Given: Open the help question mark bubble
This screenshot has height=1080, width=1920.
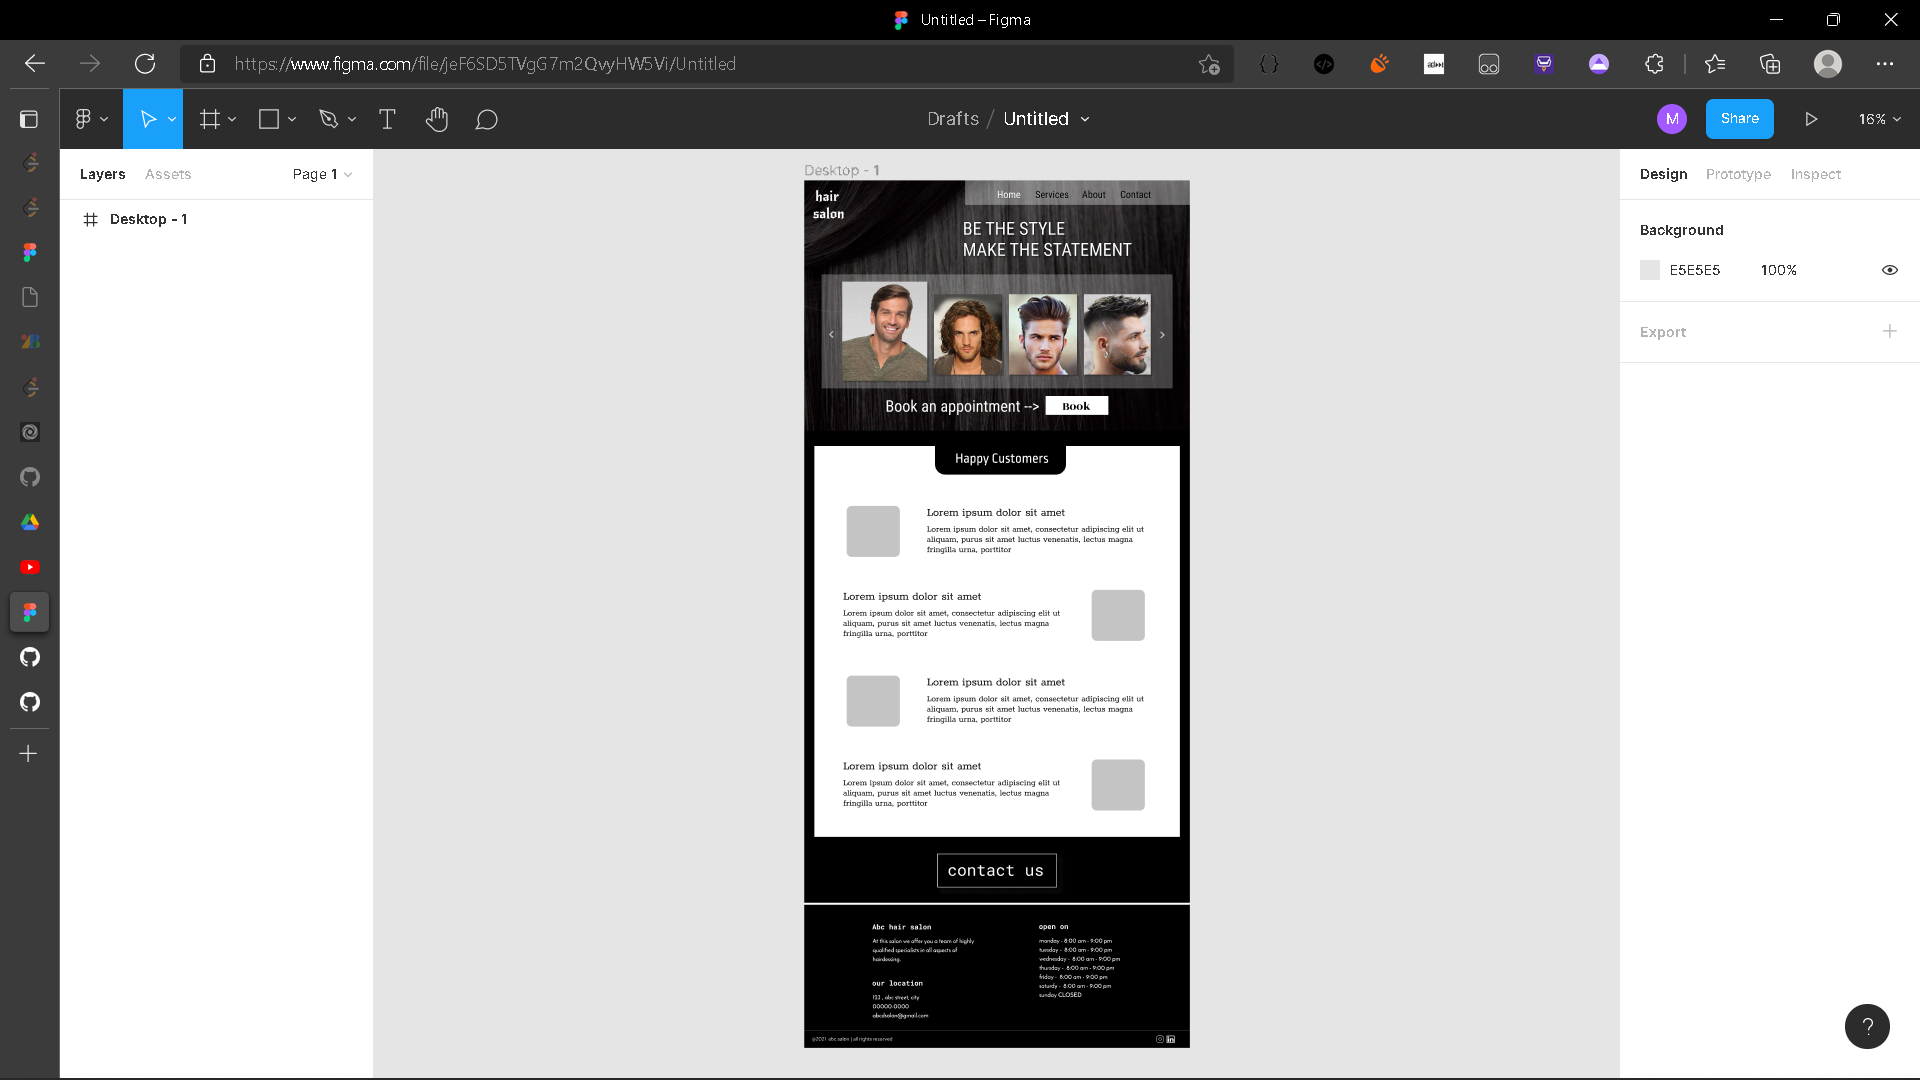Looking at the screenshot, I should (1866, 1026).
